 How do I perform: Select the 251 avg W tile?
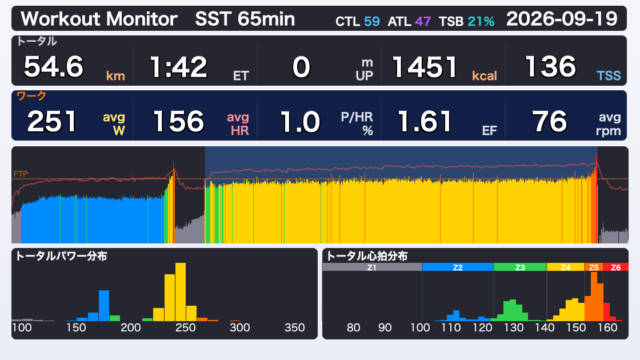(73, 121)
